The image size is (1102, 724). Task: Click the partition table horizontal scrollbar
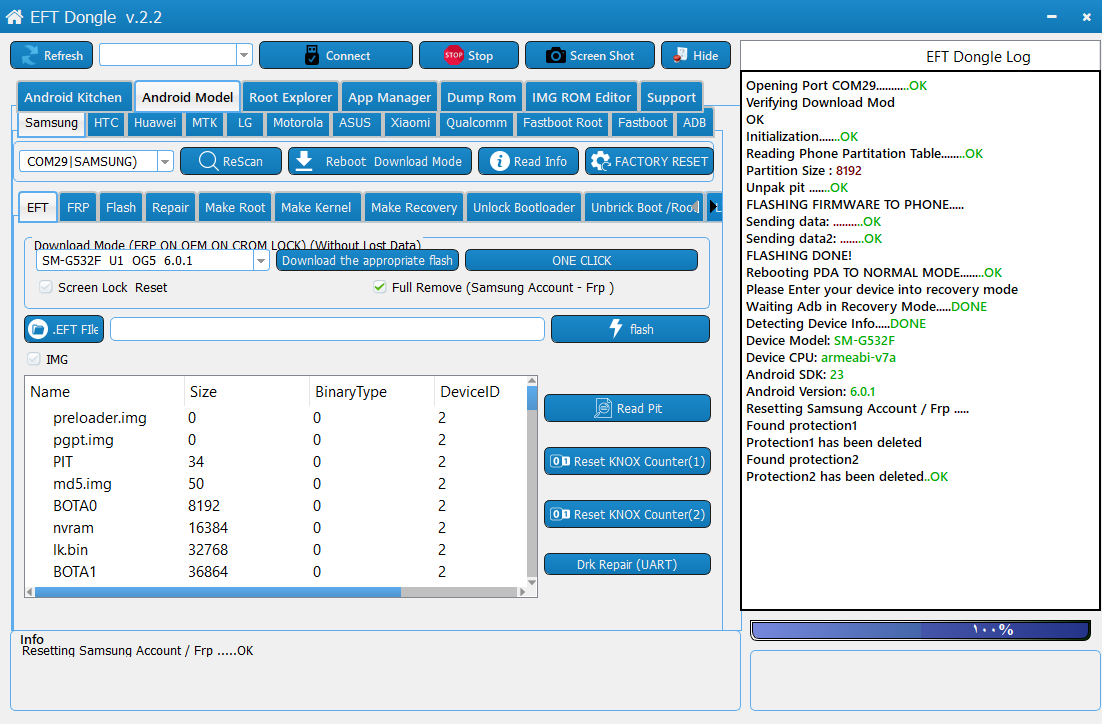click(276, 592)
